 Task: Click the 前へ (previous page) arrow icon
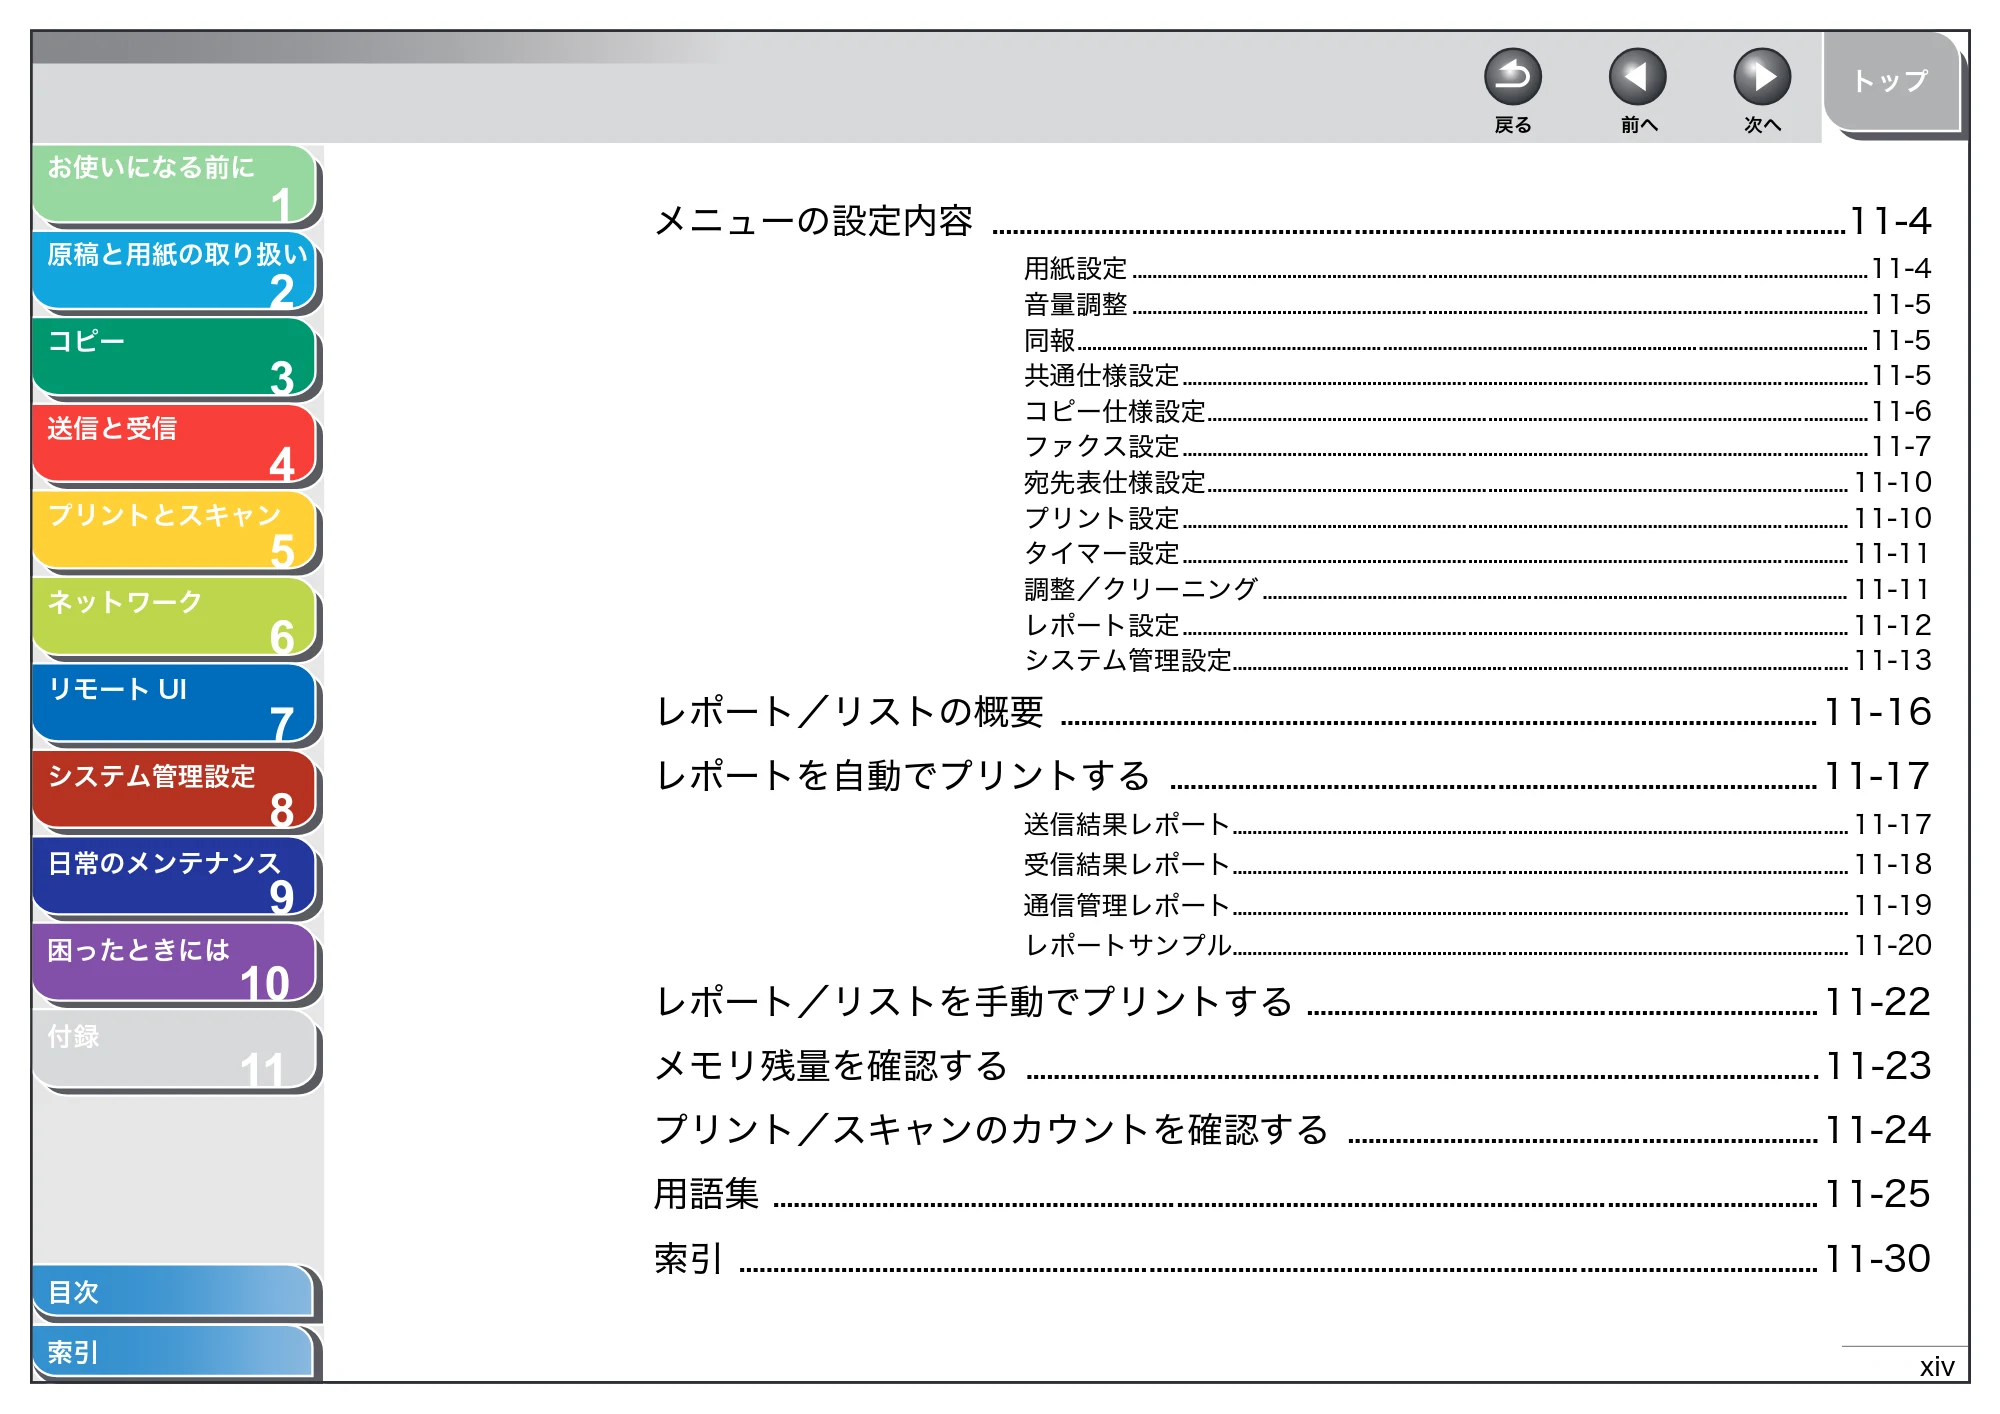coord(1637,77)
